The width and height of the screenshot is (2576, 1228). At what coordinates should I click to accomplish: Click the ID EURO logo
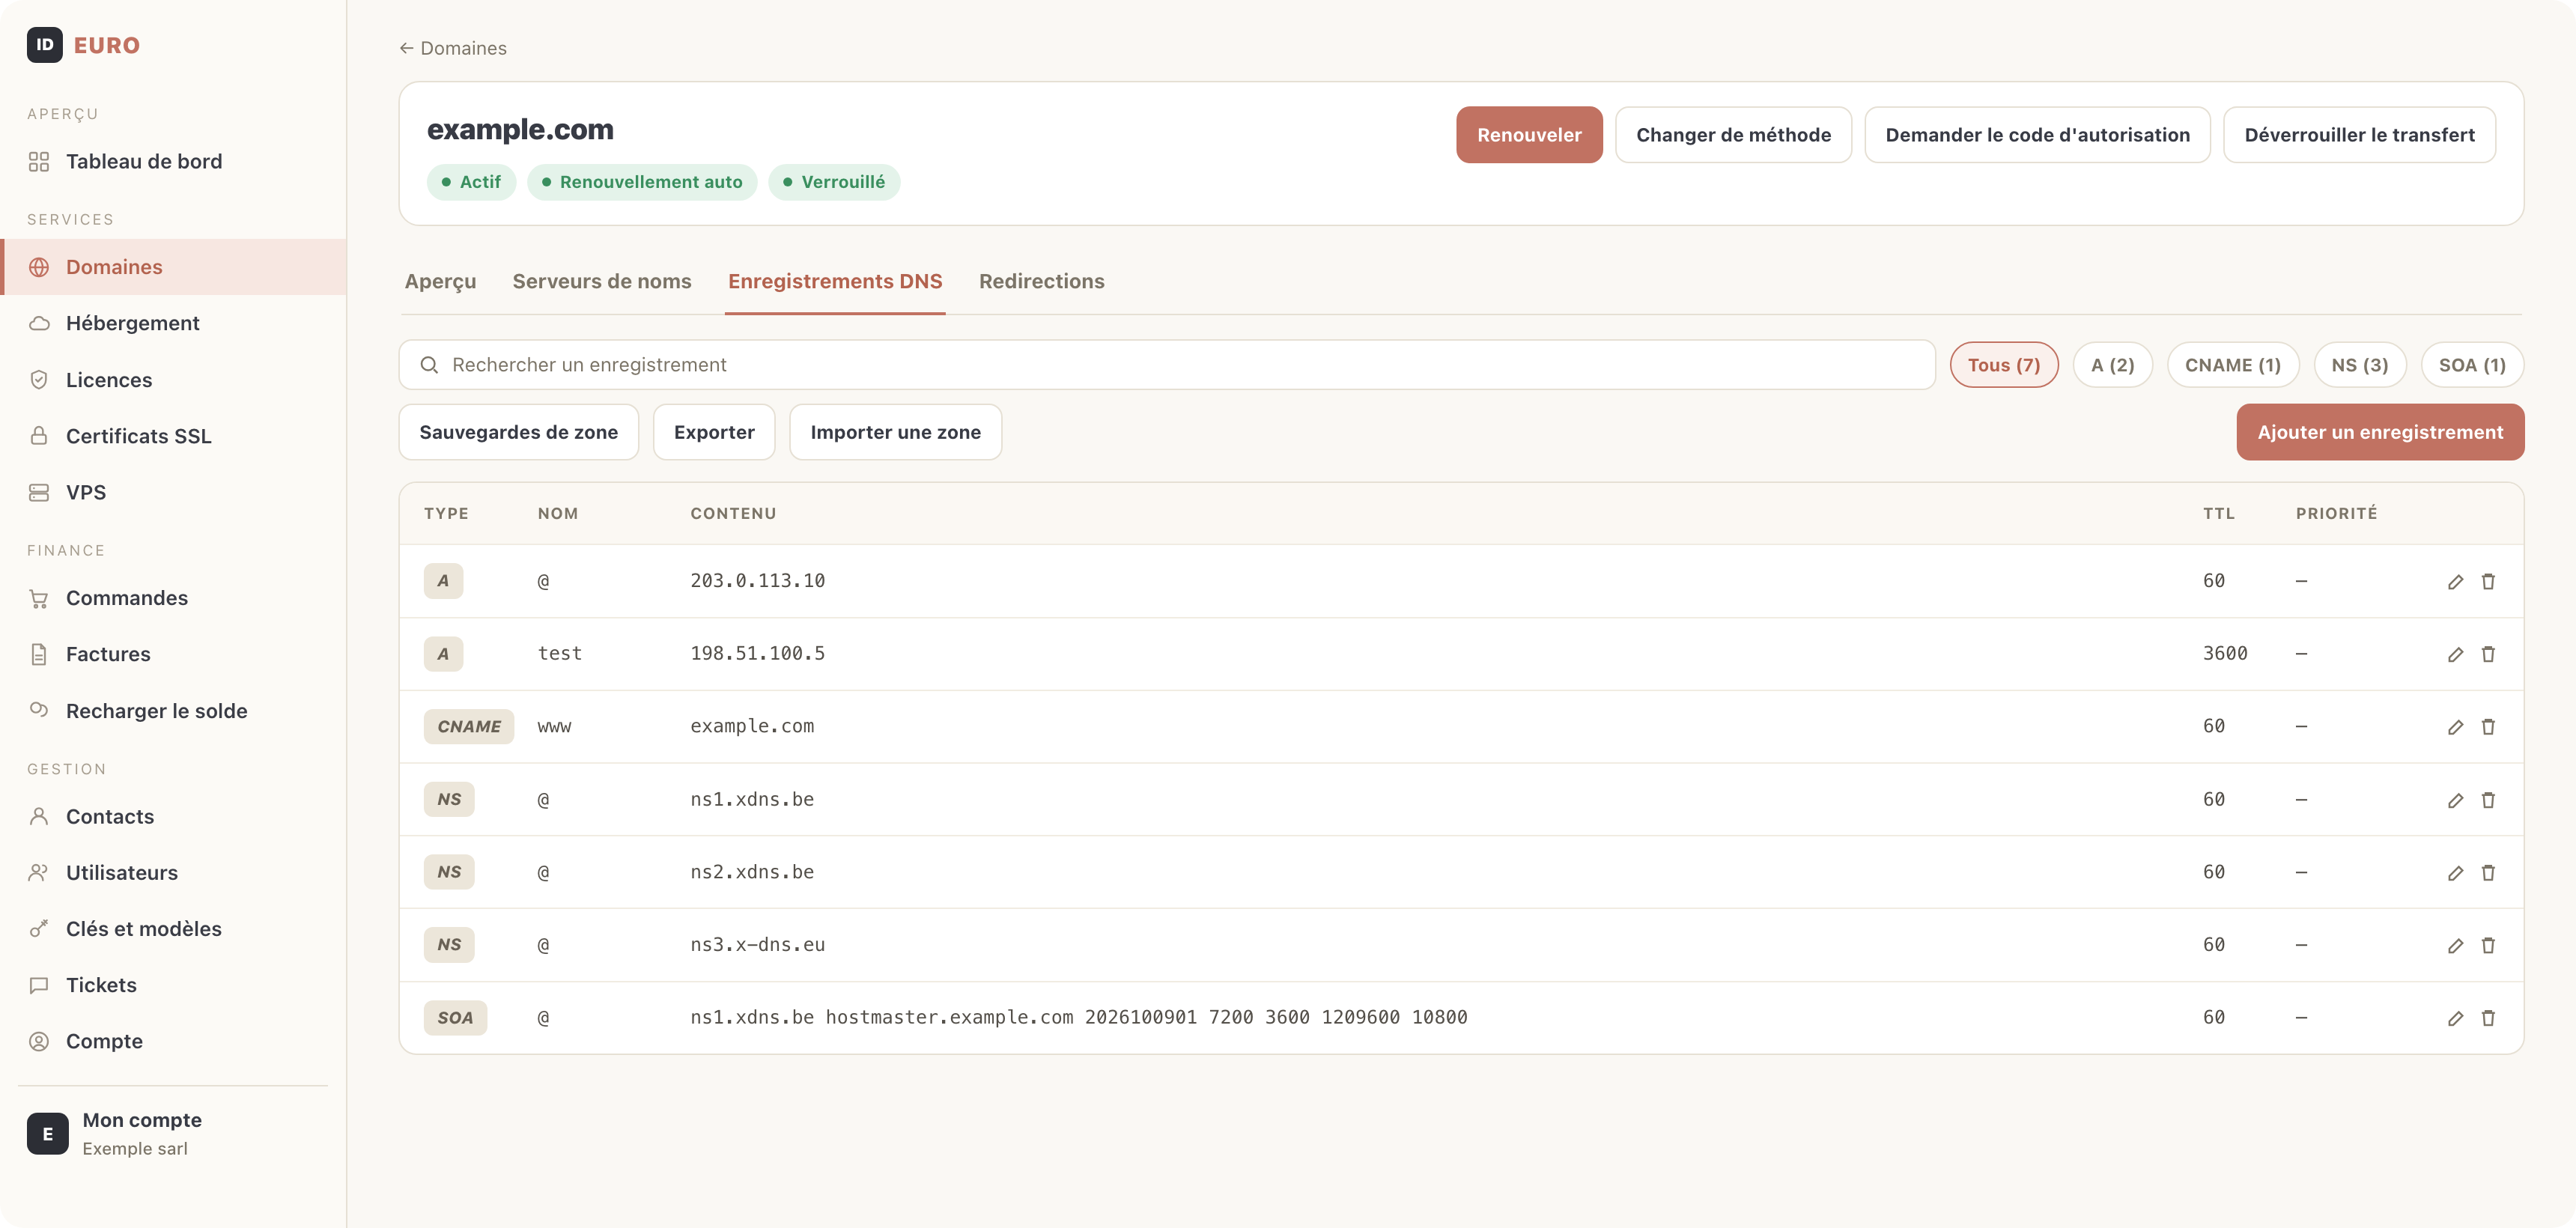[x=83, y=45]
